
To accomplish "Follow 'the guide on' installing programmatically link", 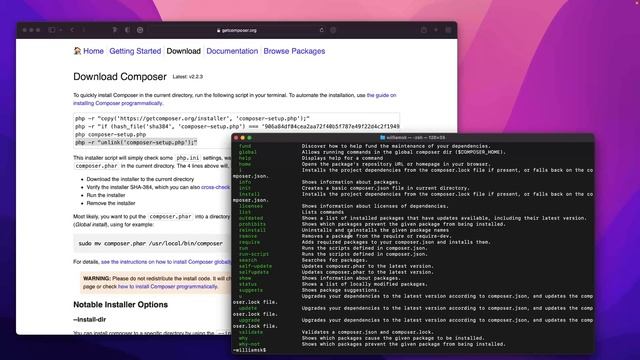I will 381,95.
